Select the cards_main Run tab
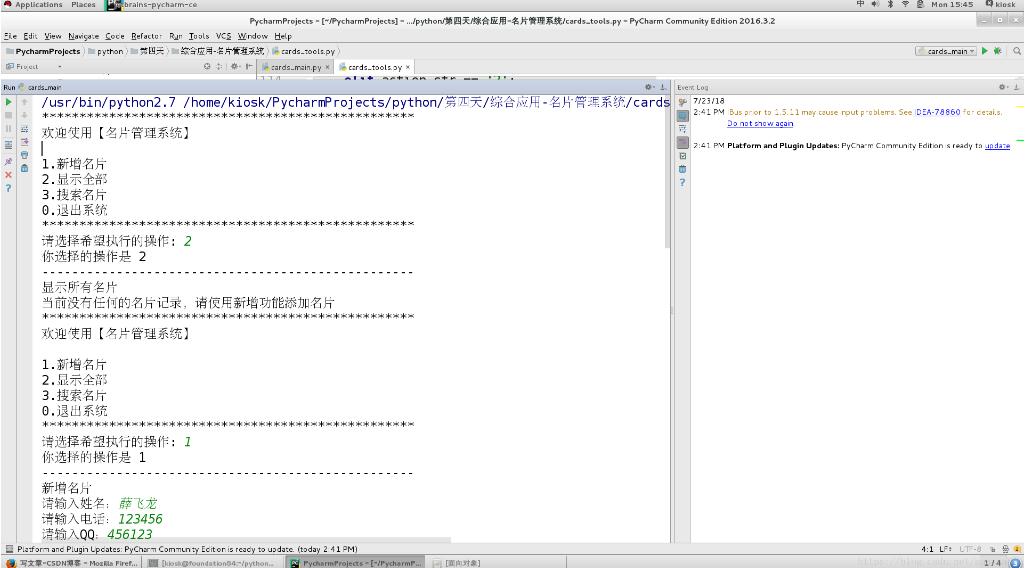This screenshot has height=568, width=1025. click(x=40, y=87)
